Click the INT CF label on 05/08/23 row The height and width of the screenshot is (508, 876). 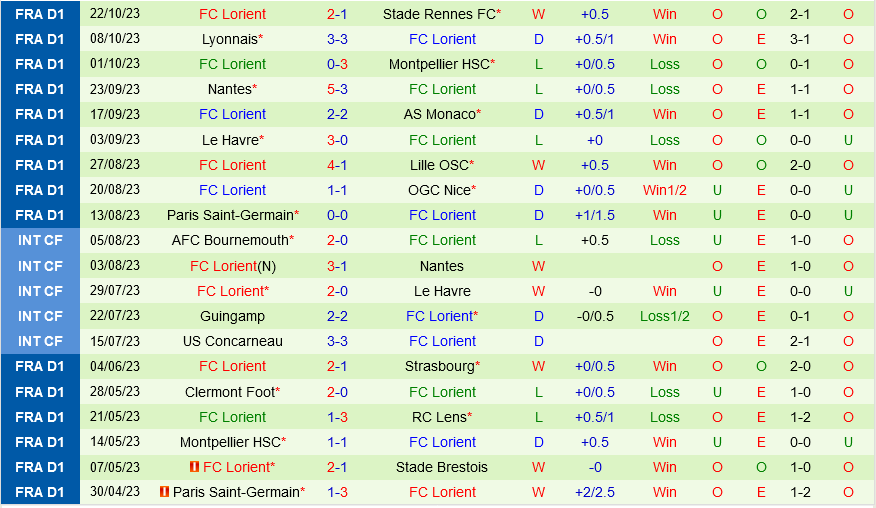tap(40, 240)
